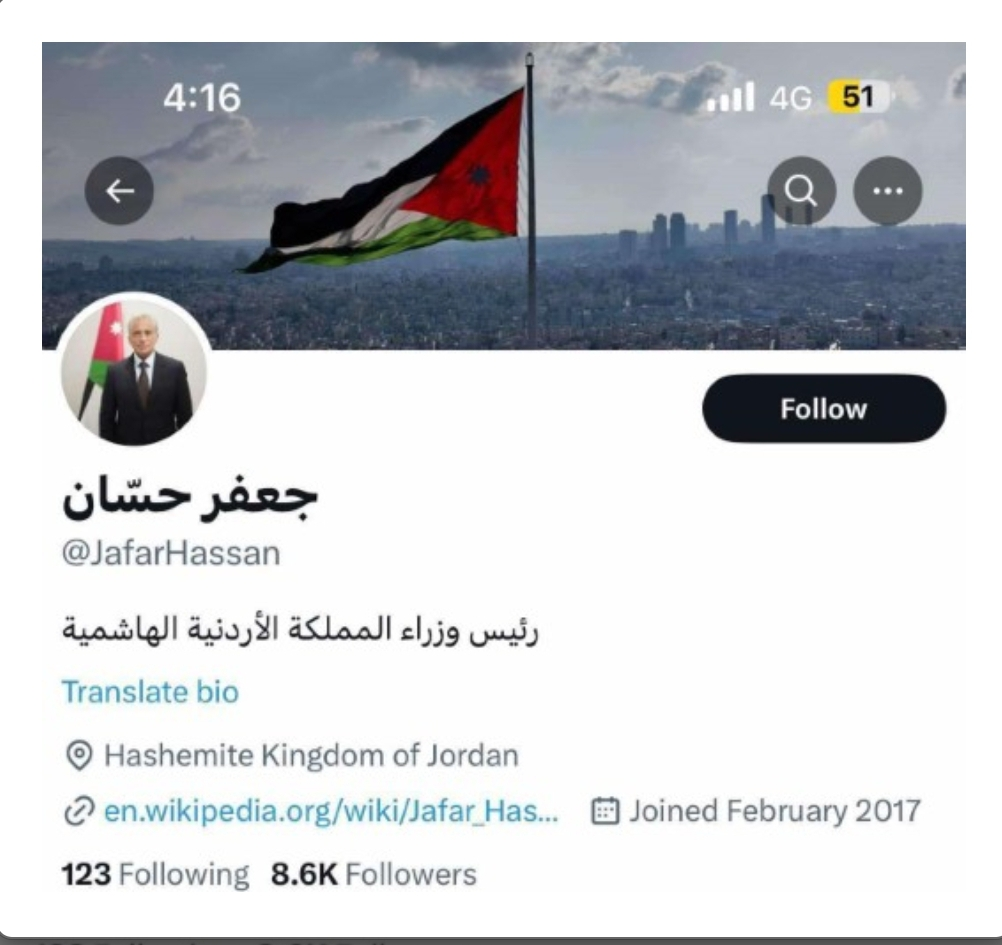Tap the Arabic display name heading
The height and width of the screenshot is (945, 1002).
(190, 497)
